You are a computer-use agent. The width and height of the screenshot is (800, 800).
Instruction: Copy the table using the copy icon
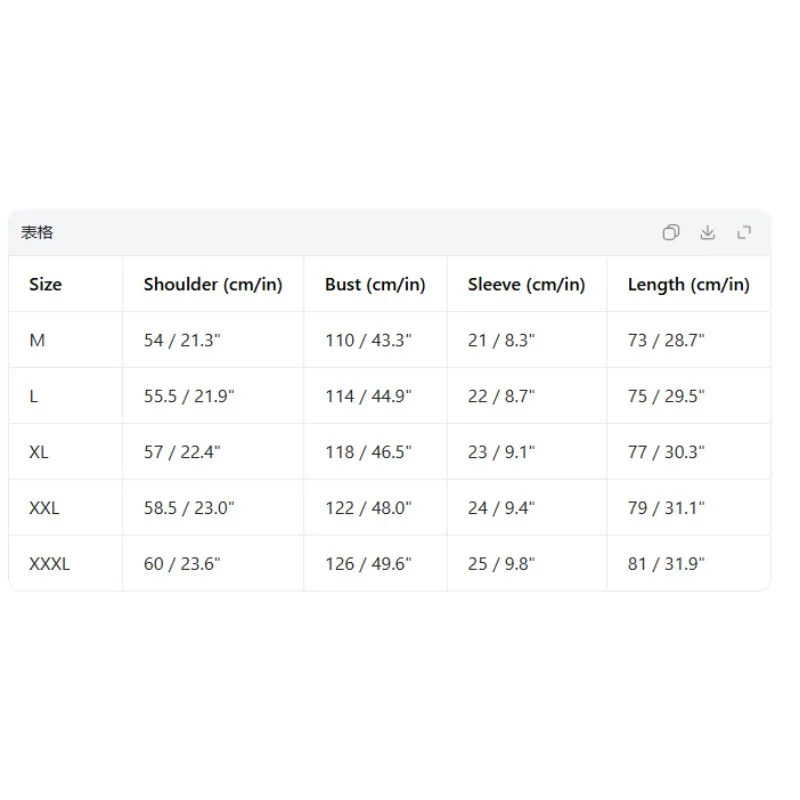[x=670, y=232]
